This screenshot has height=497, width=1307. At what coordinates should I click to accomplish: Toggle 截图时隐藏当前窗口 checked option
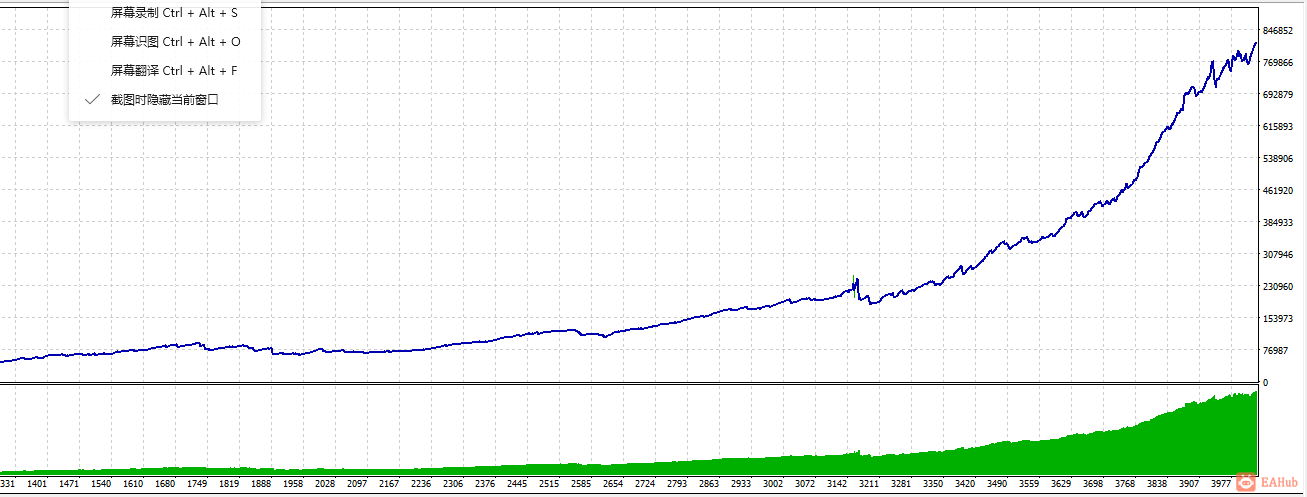coord(165,100)
